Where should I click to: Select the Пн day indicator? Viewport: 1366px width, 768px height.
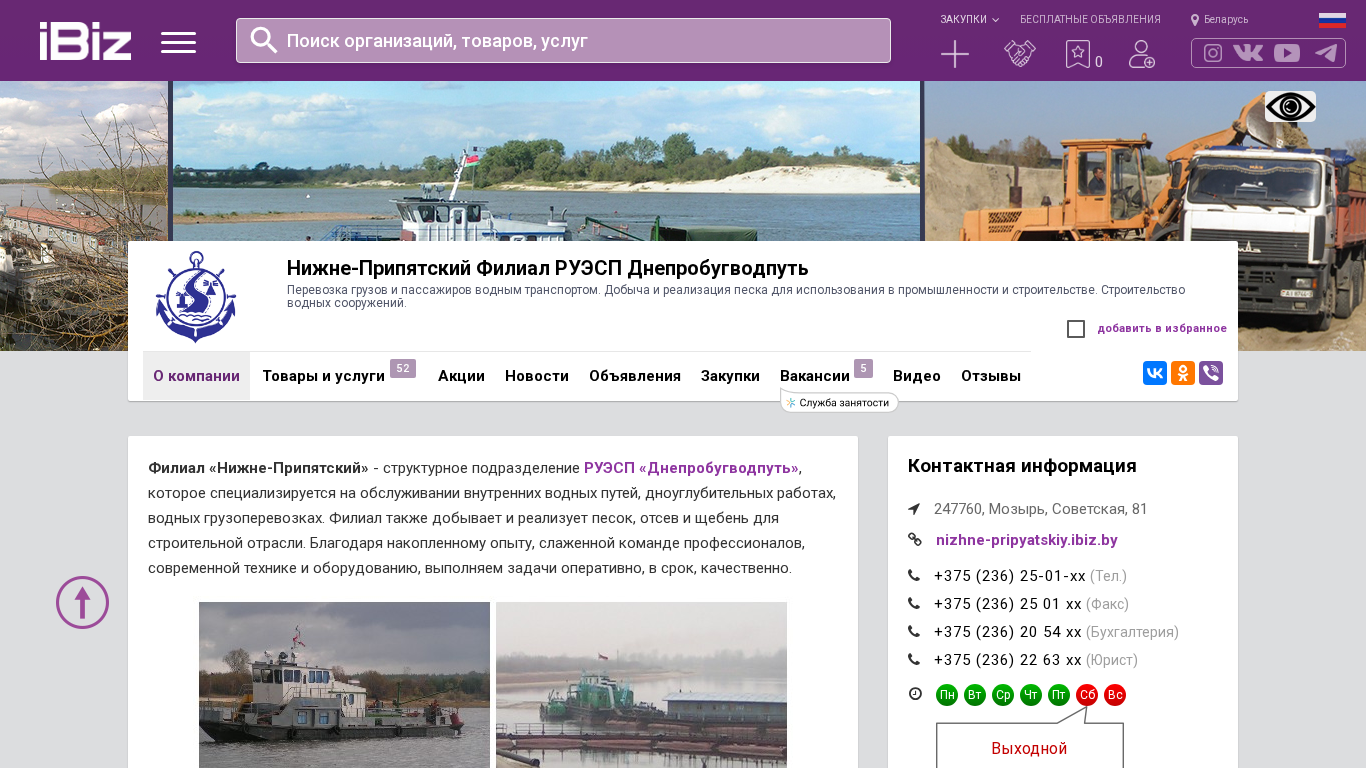[947, 695]
